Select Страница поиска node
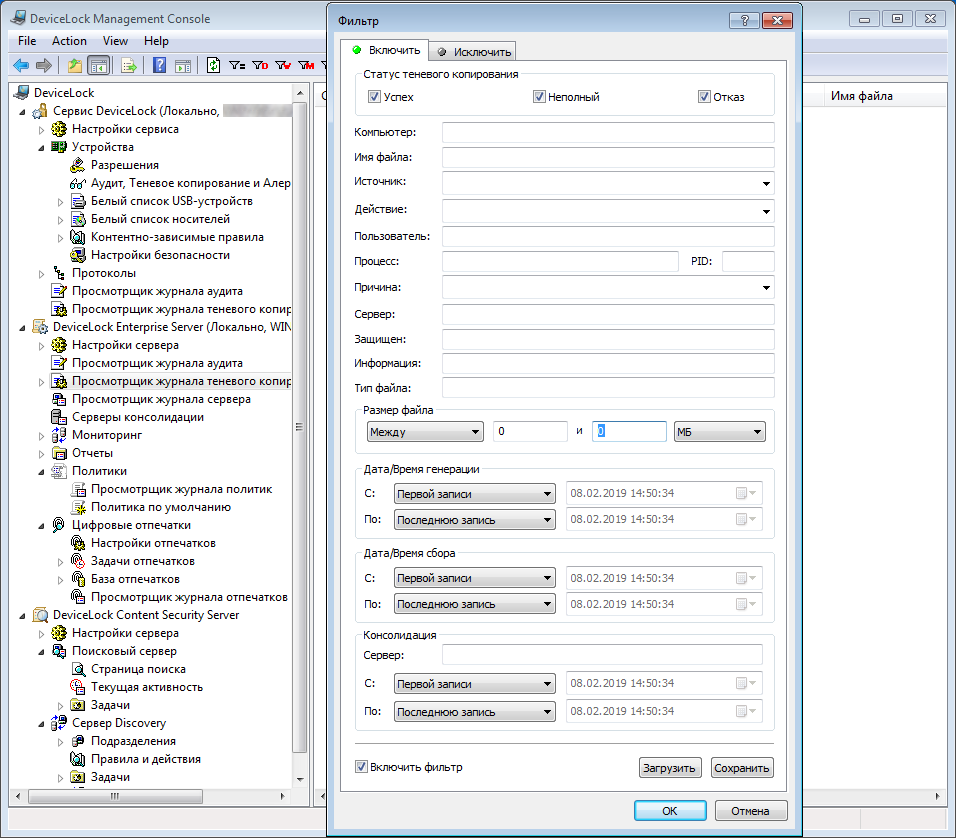The width and height of the screenshot is (956, 838). [138, 669]
